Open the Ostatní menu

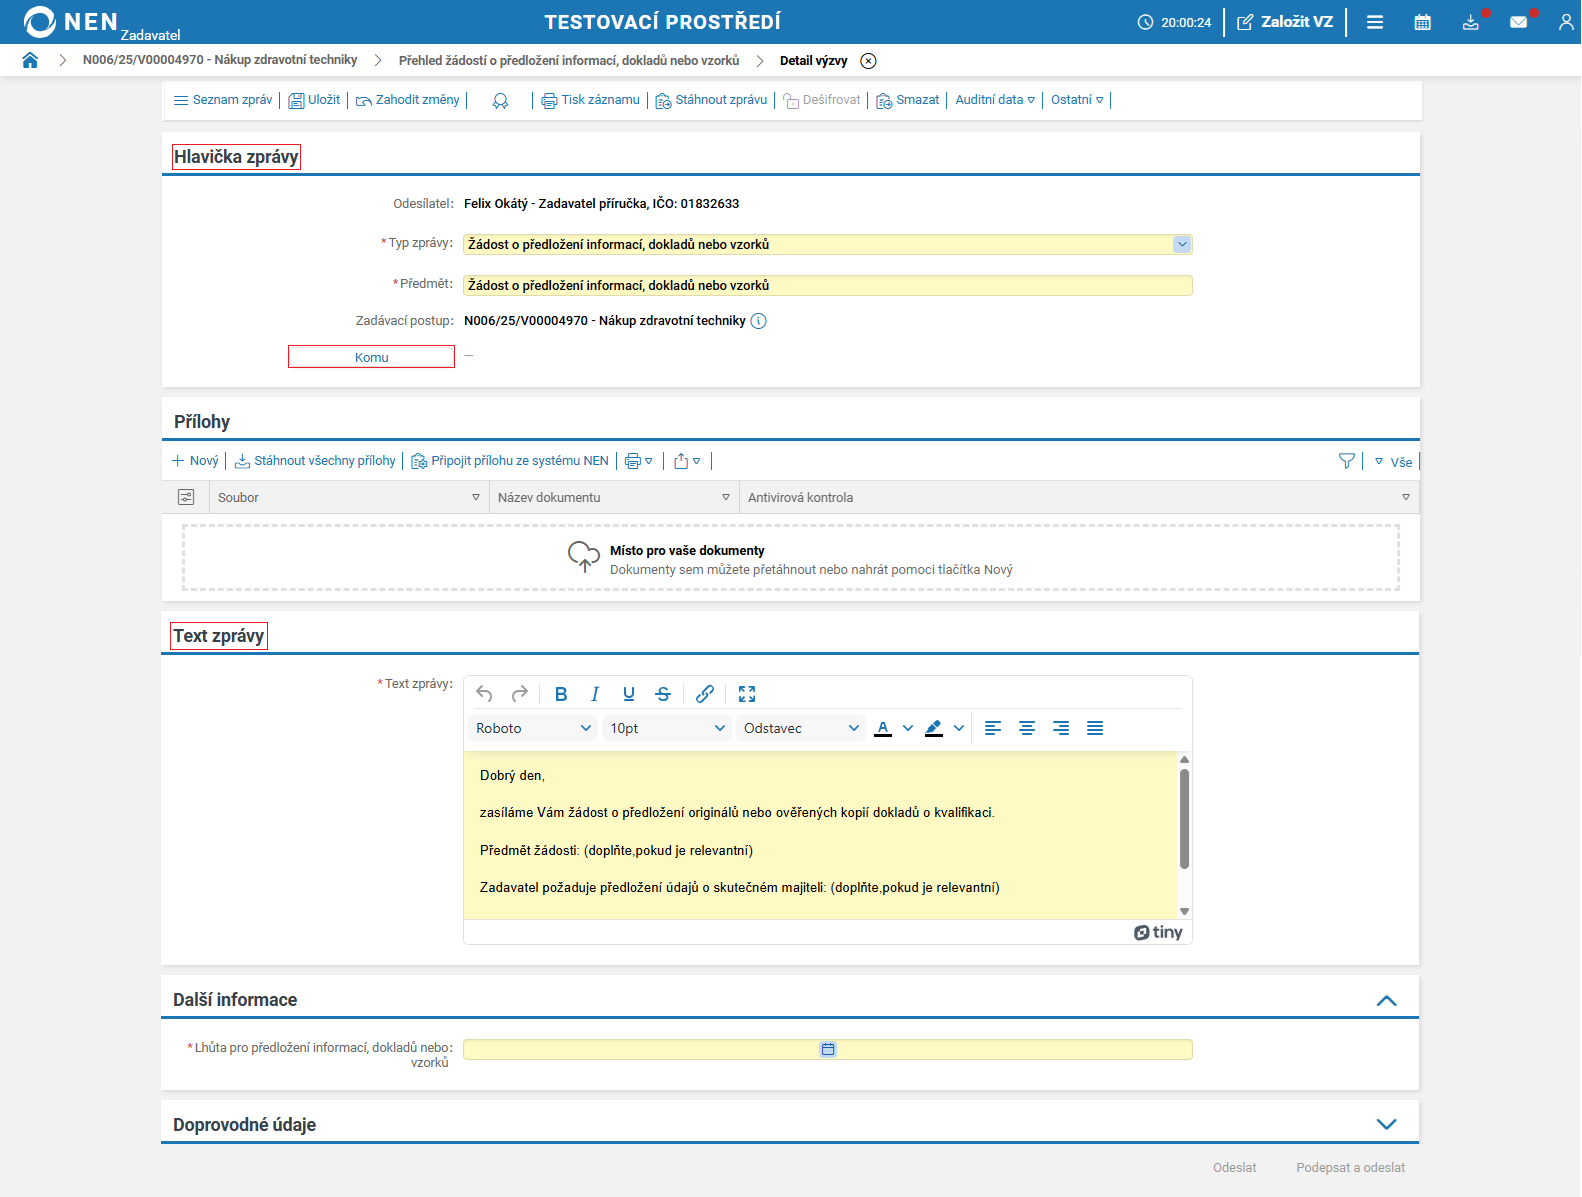(1076, 100)
